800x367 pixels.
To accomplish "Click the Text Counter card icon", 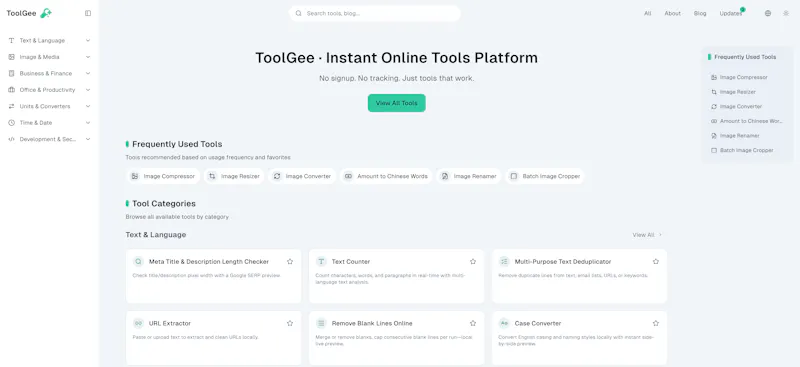I will (x=321, y=261).
